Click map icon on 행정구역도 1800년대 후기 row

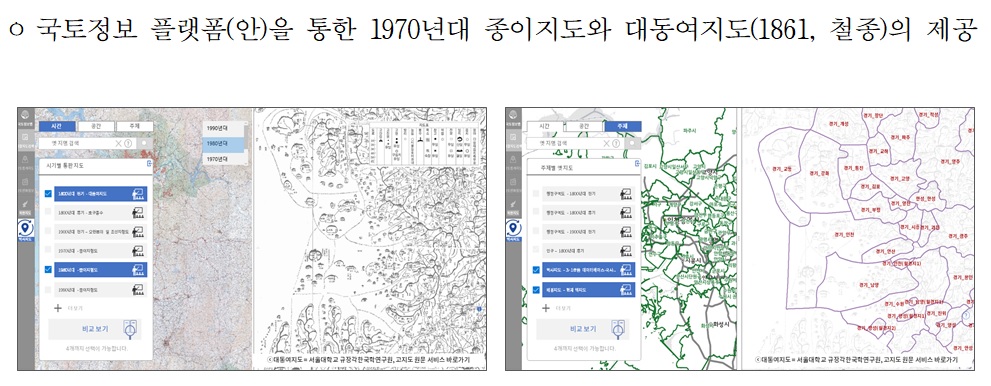[625, 213]
